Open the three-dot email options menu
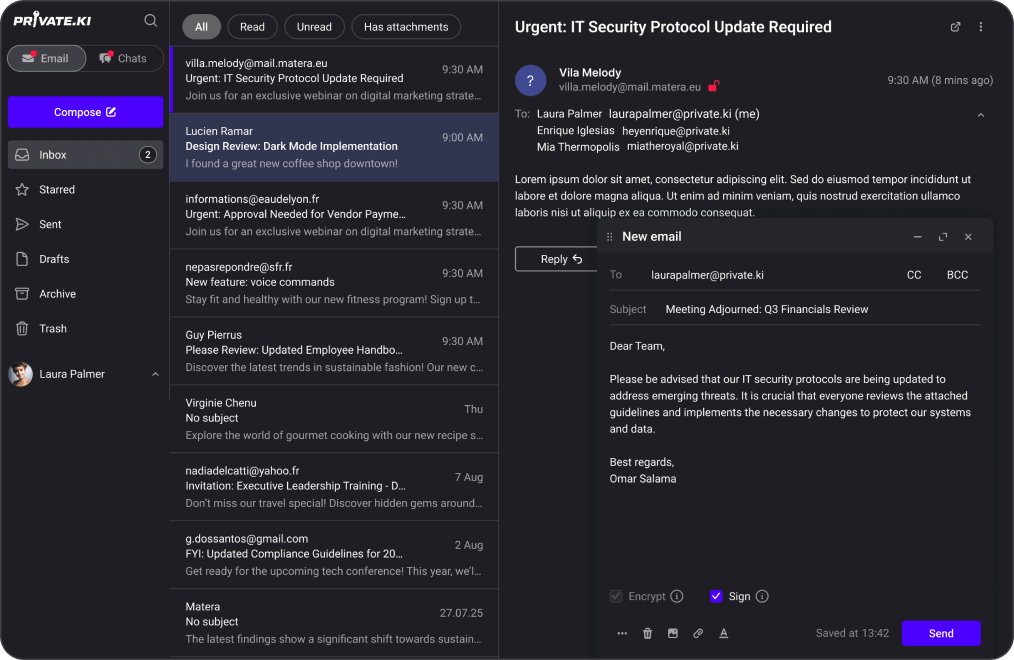The width and height of the screenshot is (1014, 660). click(980, 27)
